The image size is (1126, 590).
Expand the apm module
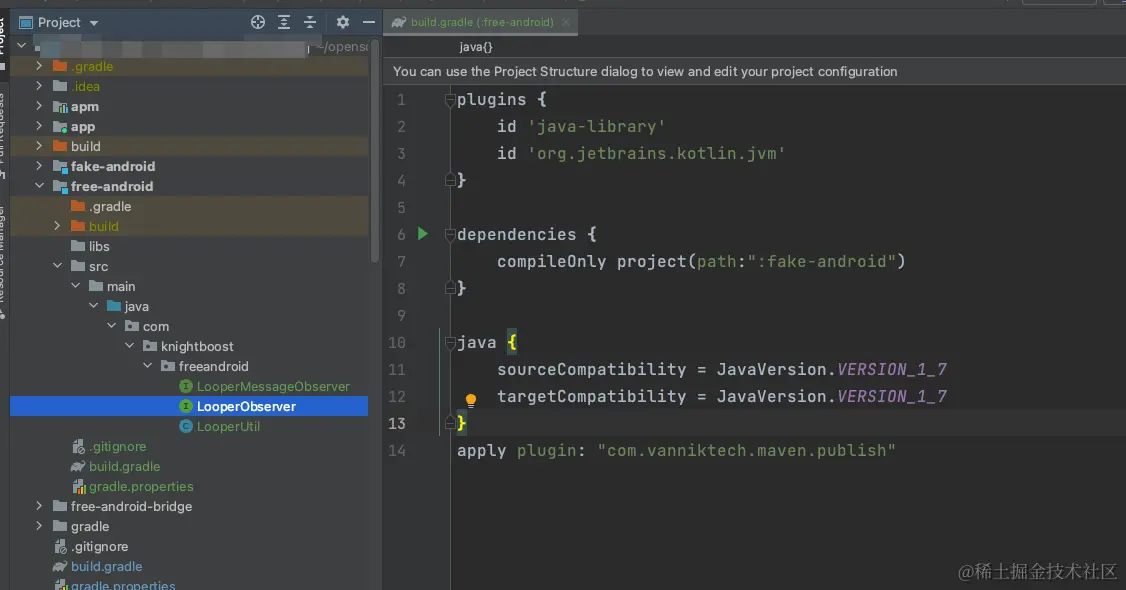coord(39,106)
